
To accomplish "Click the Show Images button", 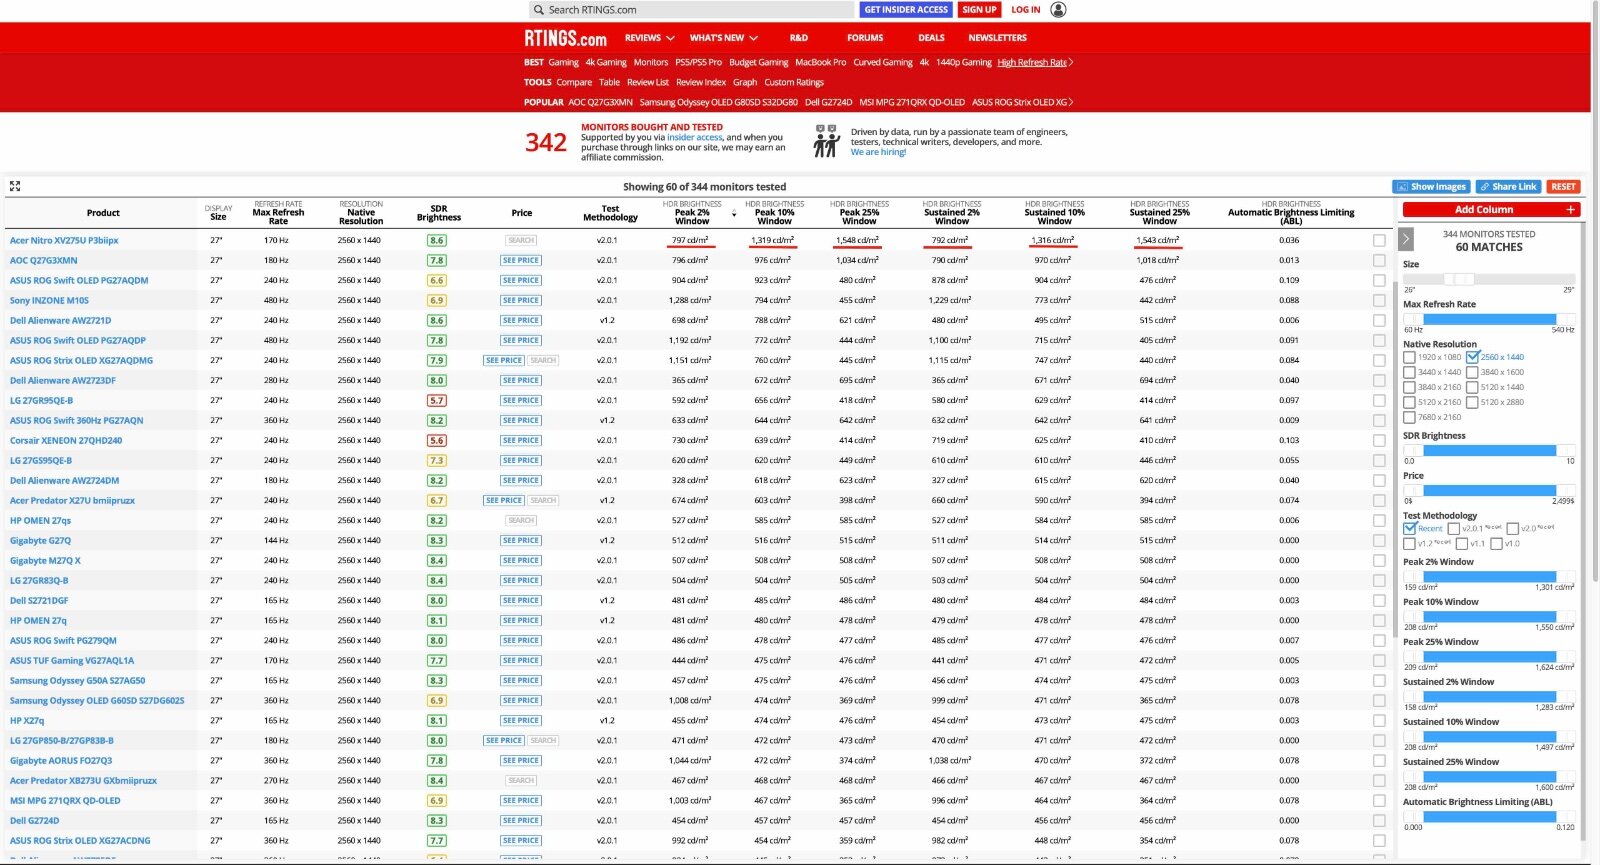I will tap(1431, 187).
